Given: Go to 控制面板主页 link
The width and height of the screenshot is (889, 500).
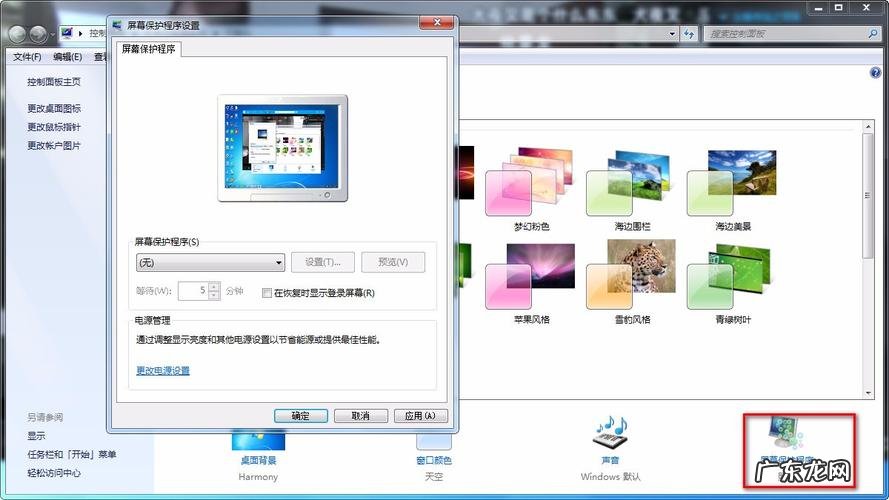Looking at the screenshot, I should pyautogui.click(x=54, y=82).
